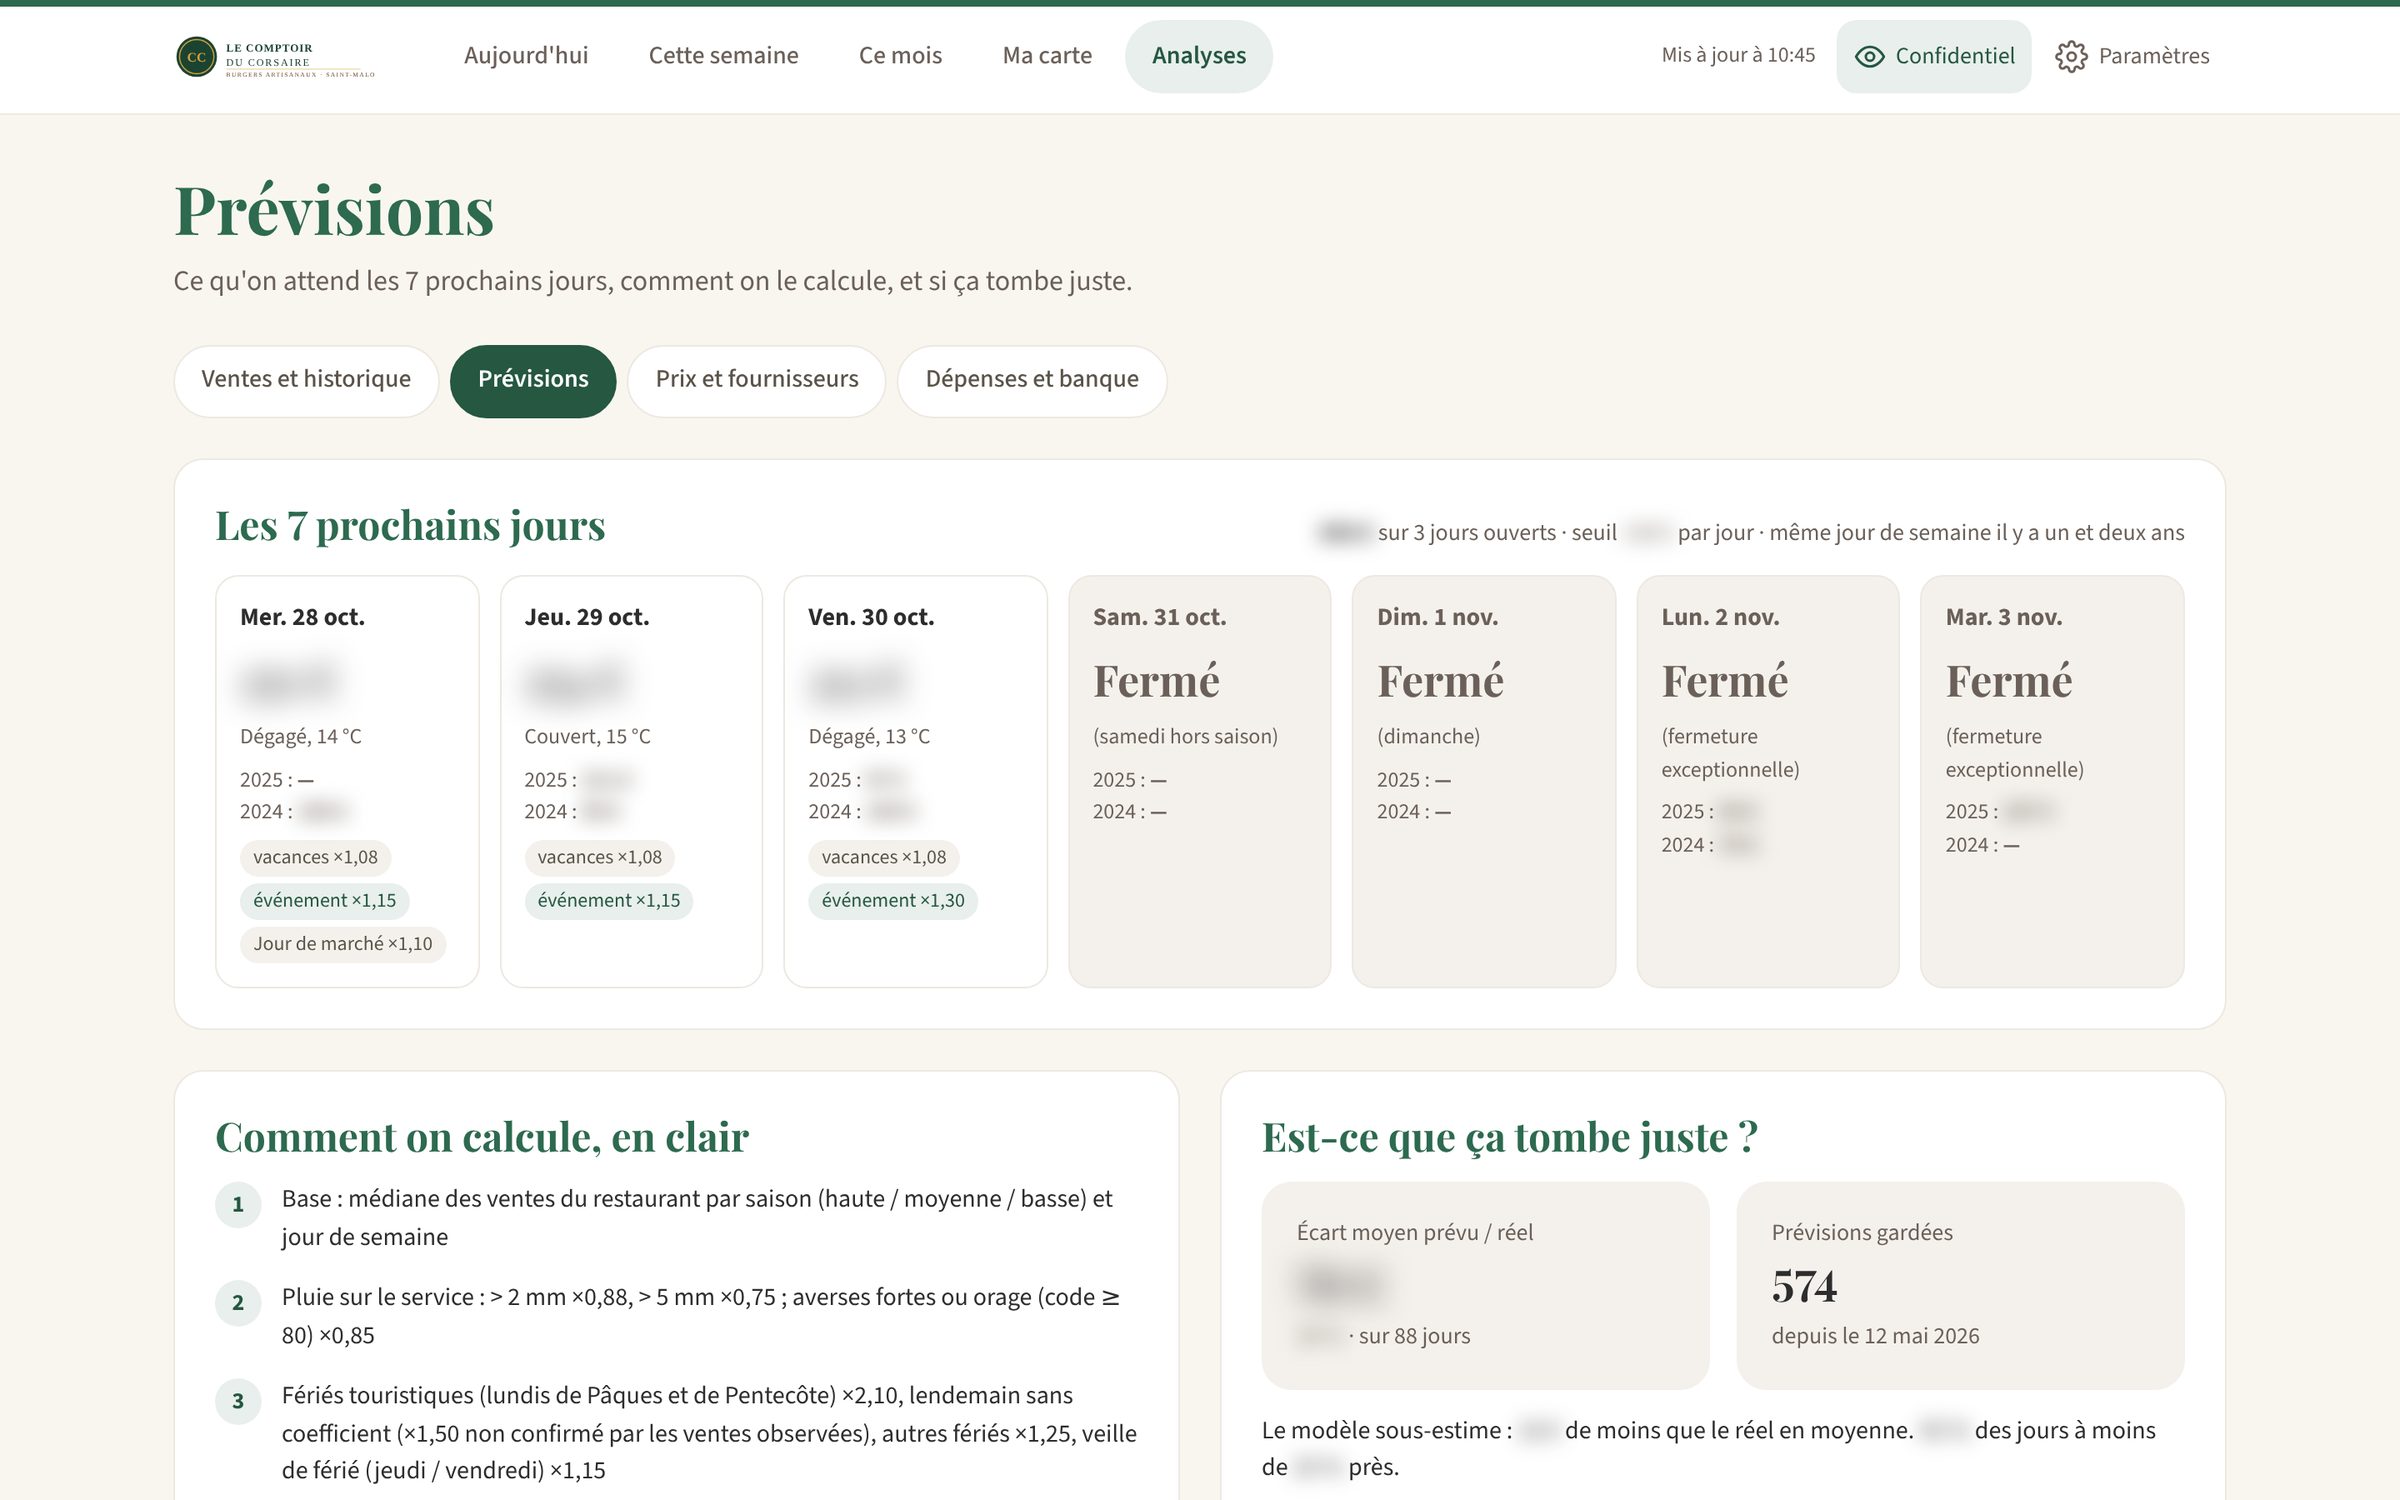The image size is (2400, 1500).
Task: Click the Mer. 28 oct. day heading
Action: (302, 617)
